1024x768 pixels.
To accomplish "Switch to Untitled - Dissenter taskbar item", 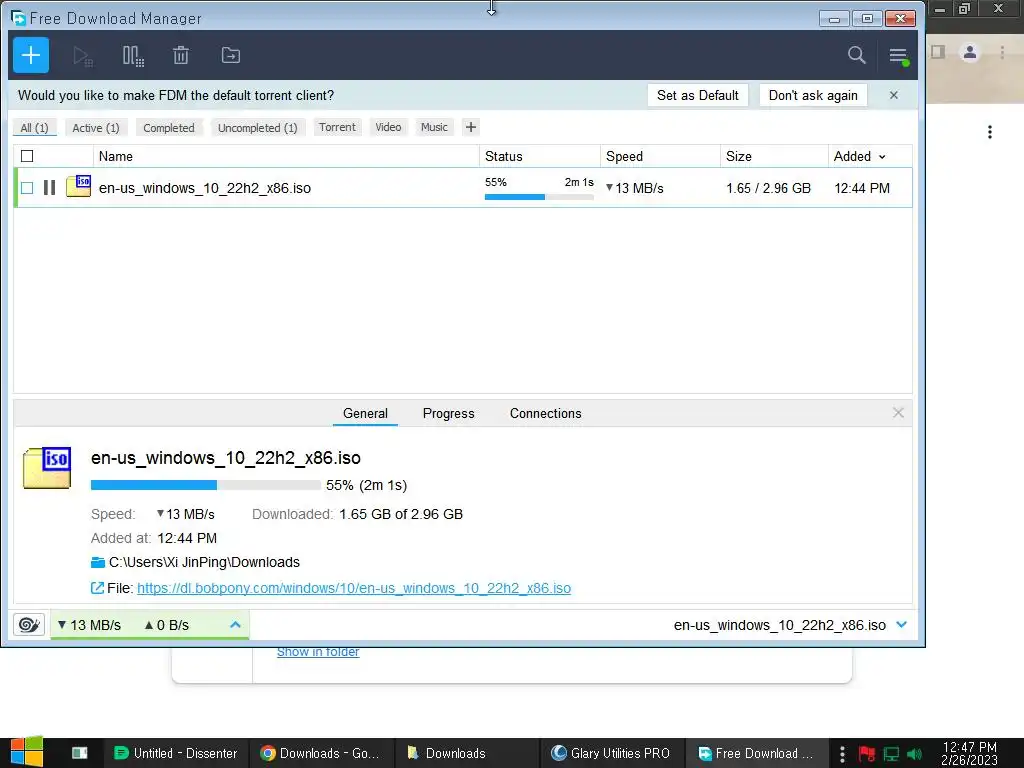I will pyautogui.click(x=175, y=753).
